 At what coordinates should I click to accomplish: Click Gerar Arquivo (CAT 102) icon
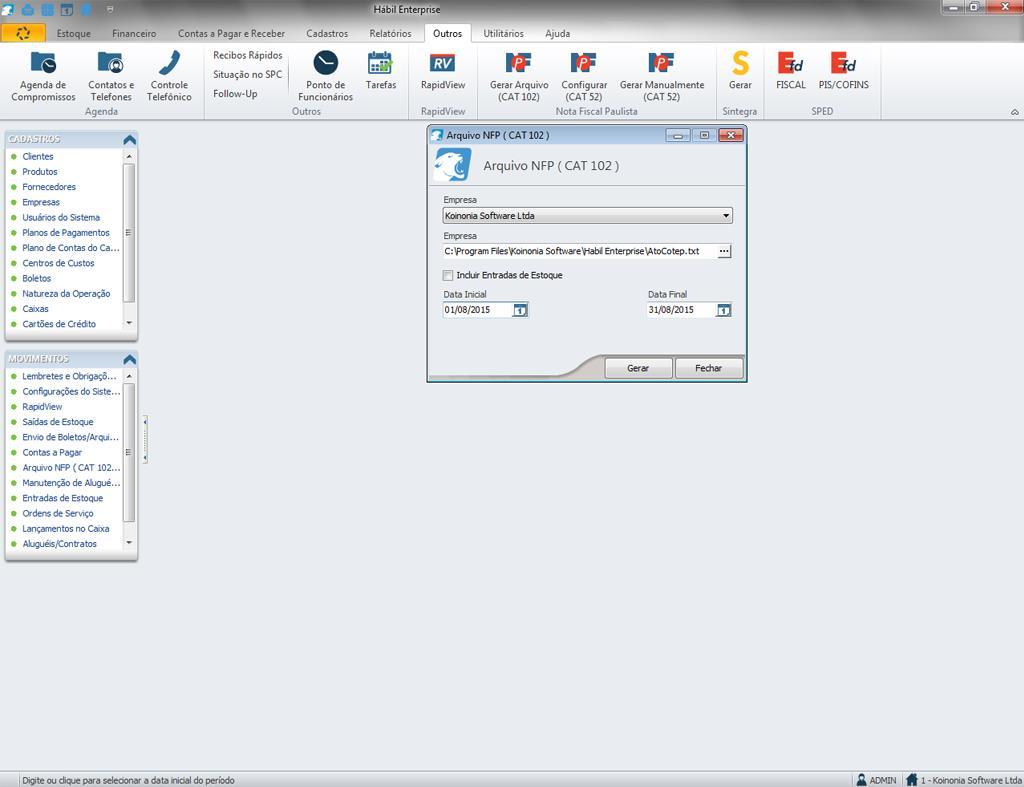click(x=519, y=63)
